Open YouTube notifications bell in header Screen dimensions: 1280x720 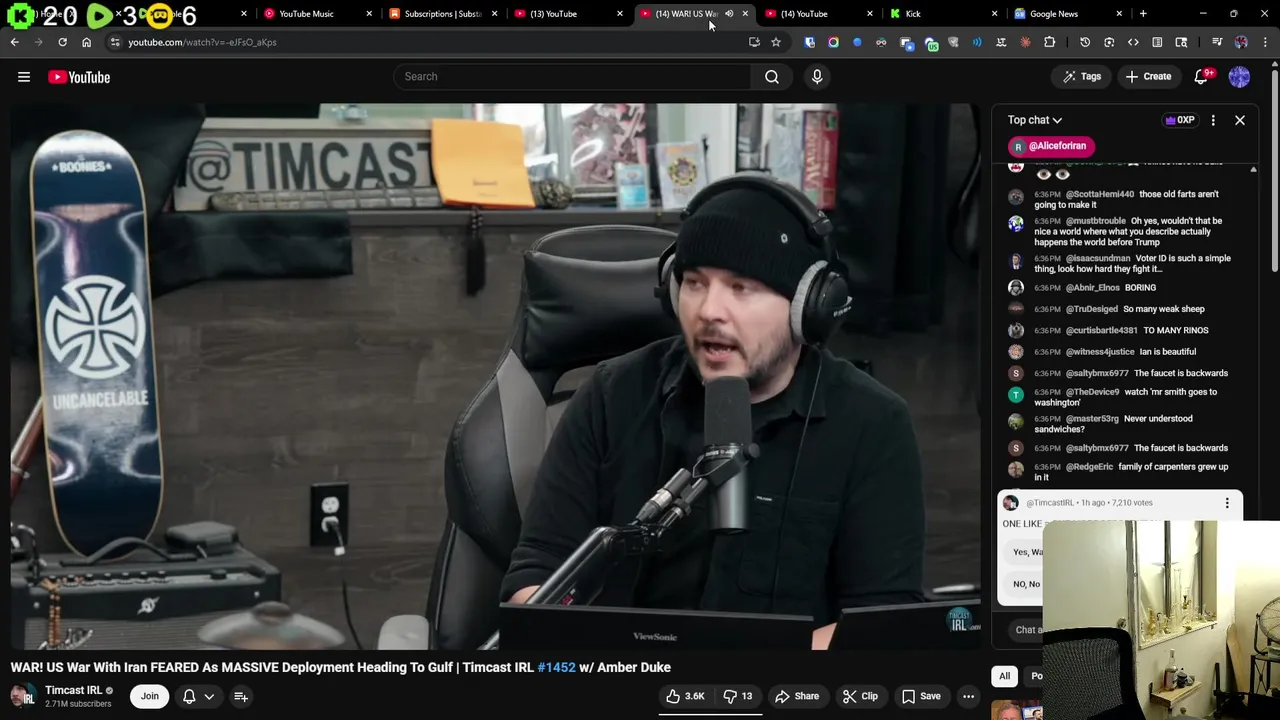pyautogui.click(x=1203, y=77)
